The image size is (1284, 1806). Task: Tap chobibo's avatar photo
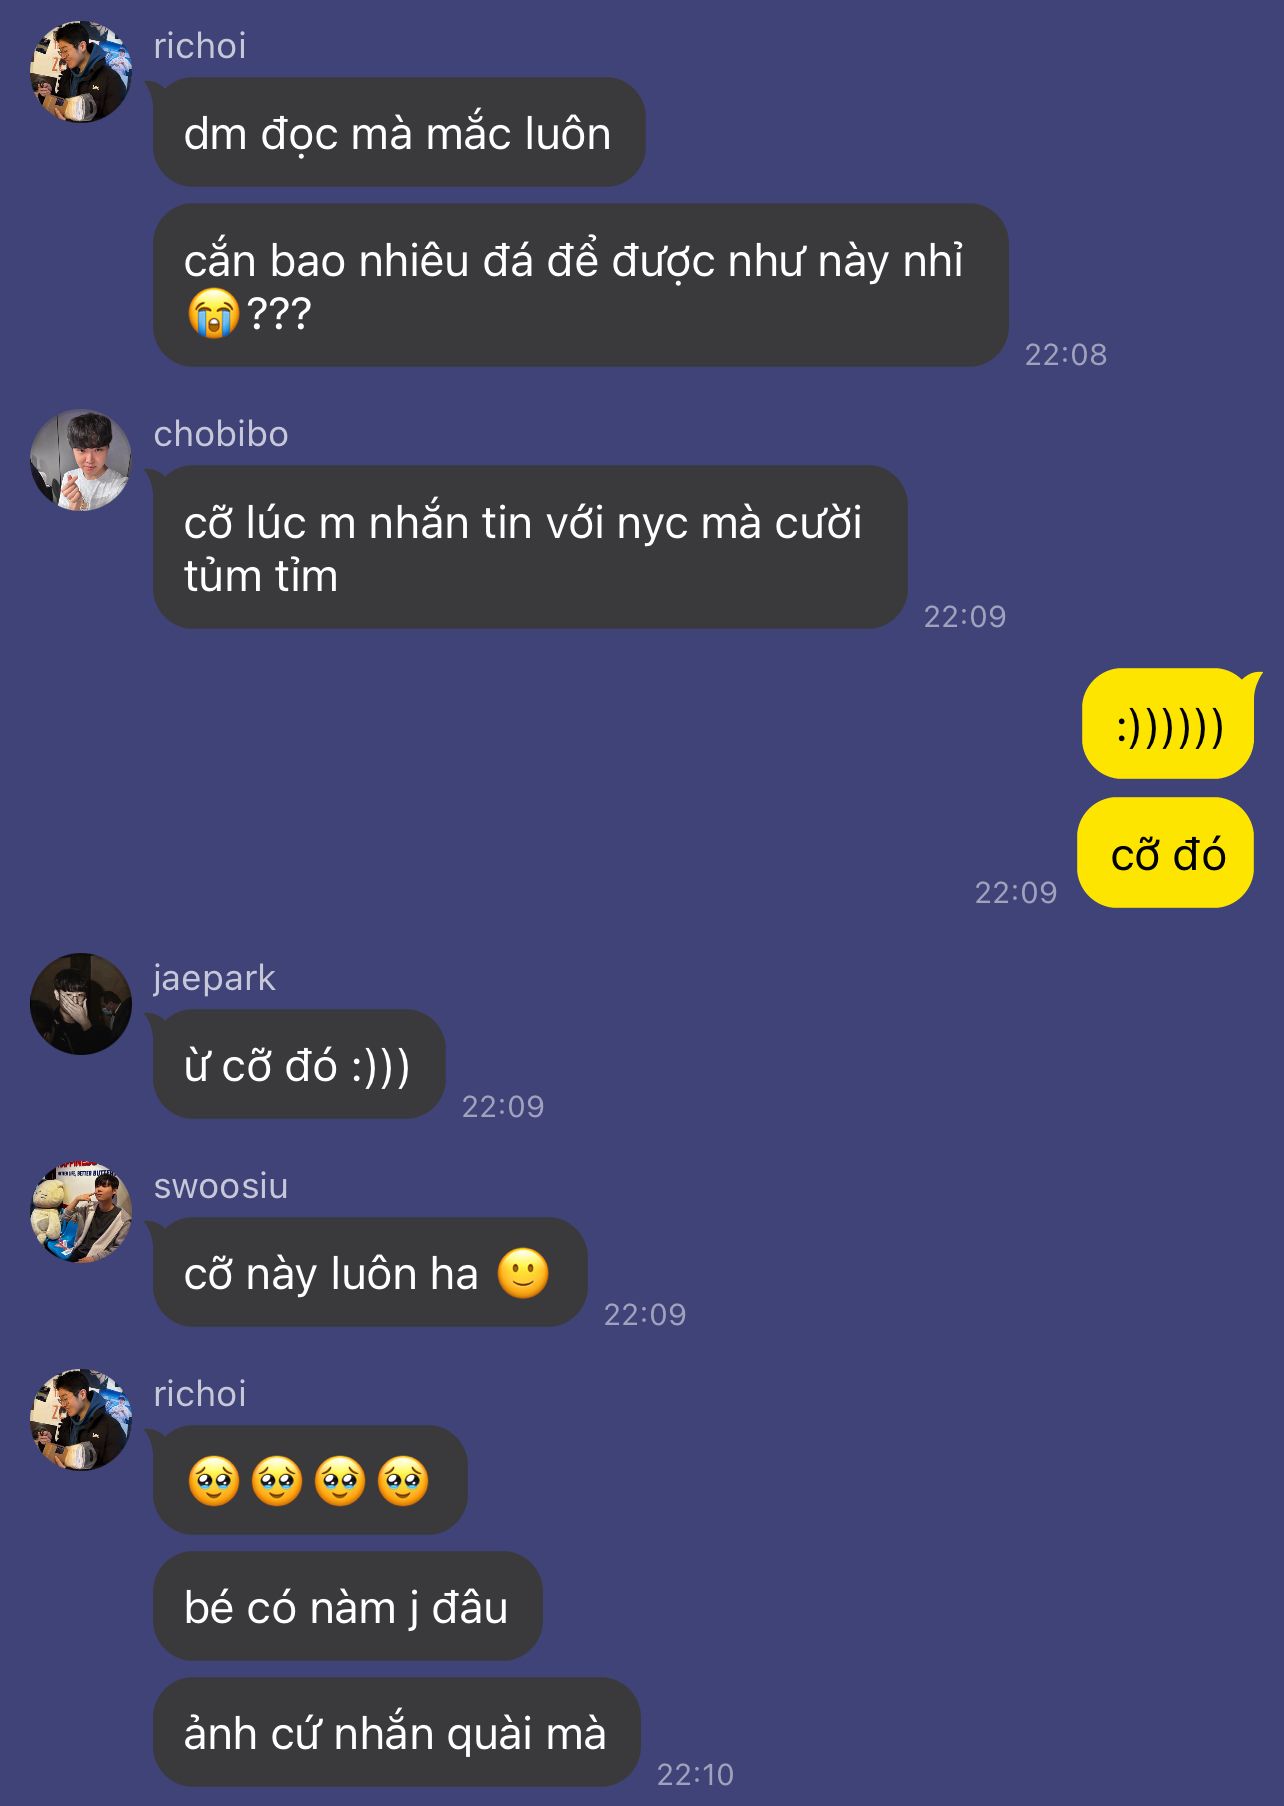(81, 460)
